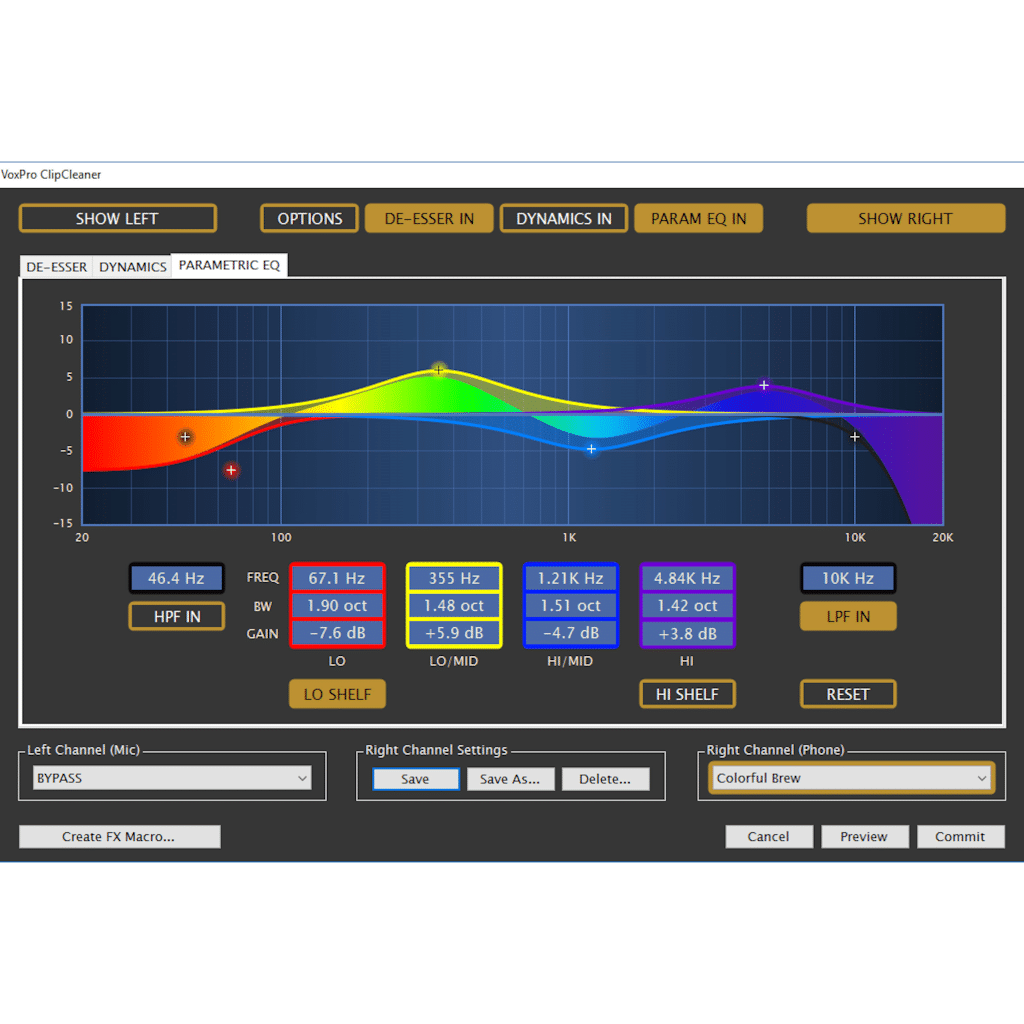The width and height of the screenshot is (1024, 1024).
Task: Click LO/MID bandwidth field 1.48 oct
Action: point(455,605)
